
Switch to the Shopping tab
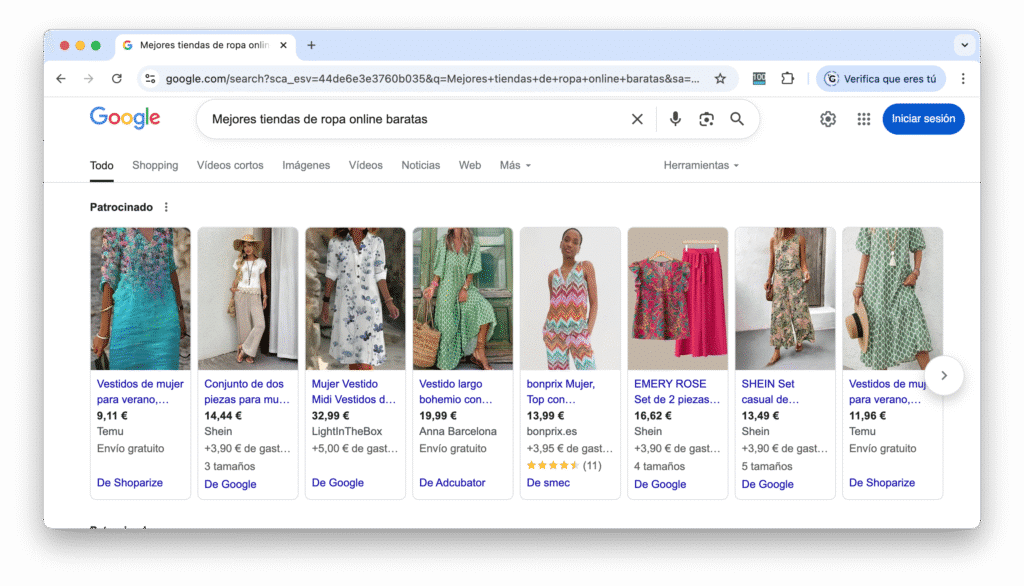pos(155,165)
